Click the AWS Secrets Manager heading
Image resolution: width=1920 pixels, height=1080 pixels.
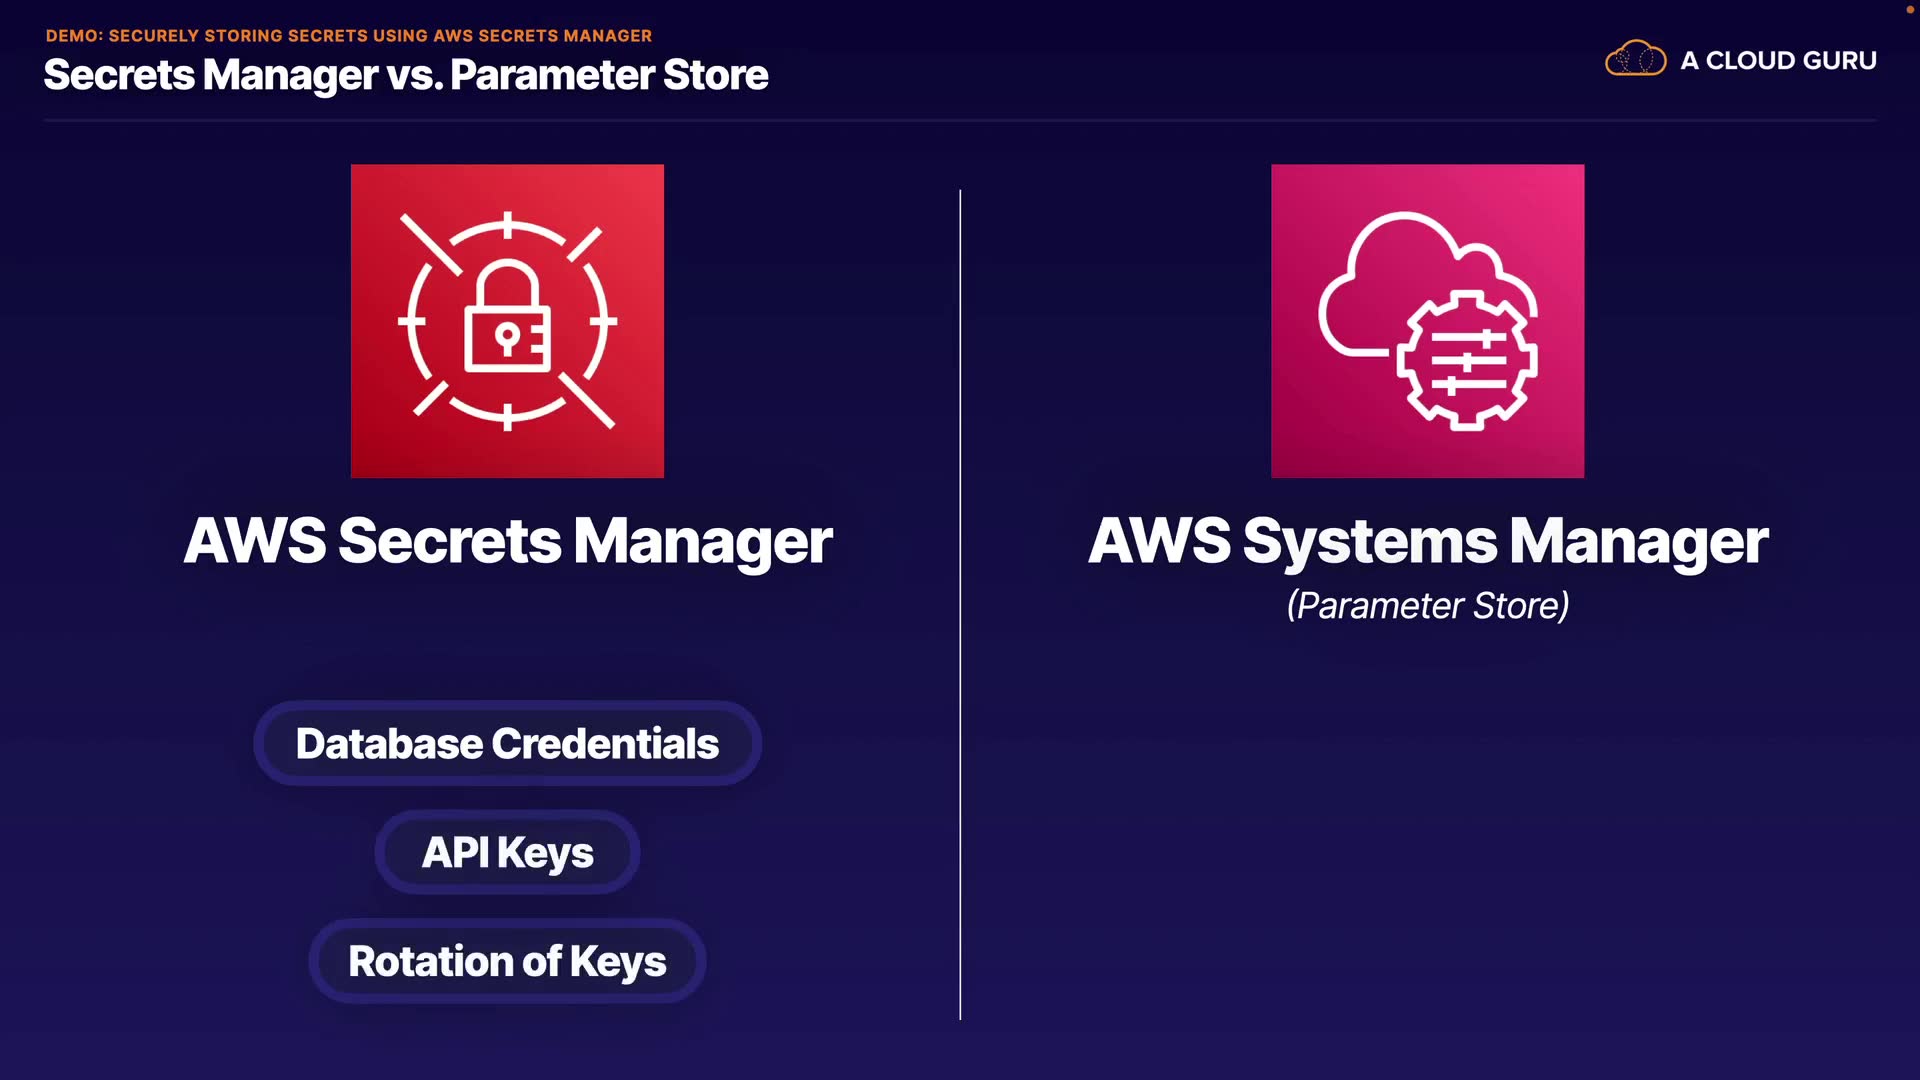[507, 541]
